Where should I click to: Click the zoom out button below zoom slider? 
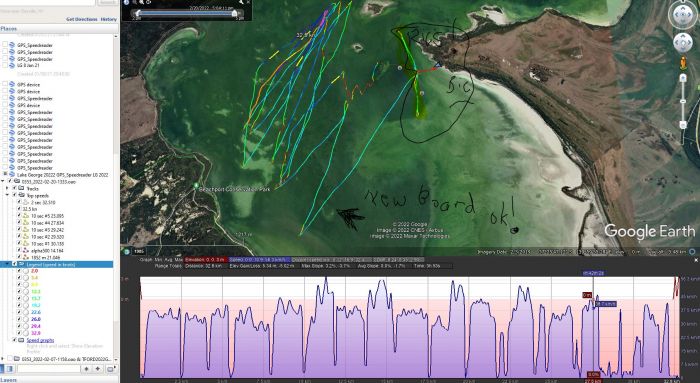[683, 125]
